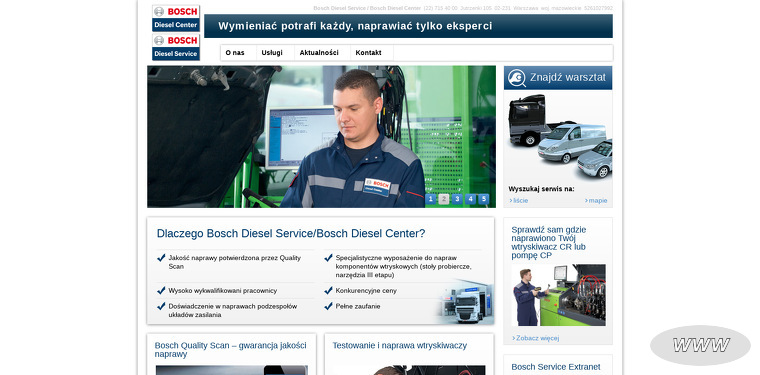Open the O nas menu item
The image size is (760, 375).
click(x=235, y=53)
